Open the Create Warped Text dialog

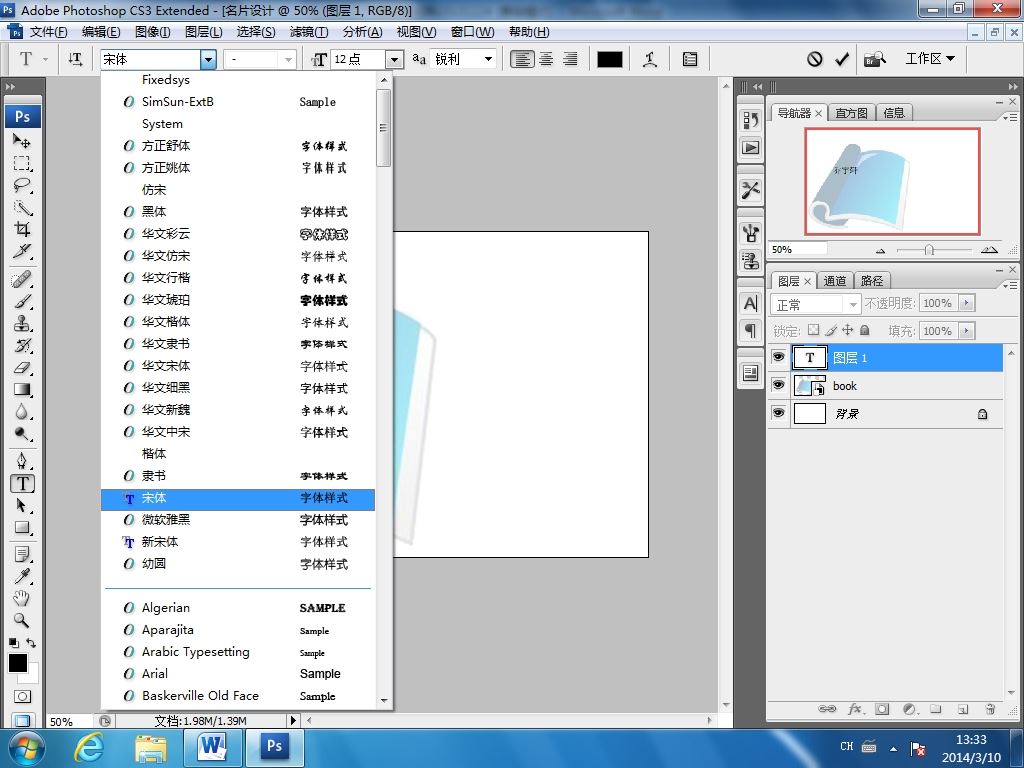click(x=650, y=59)
